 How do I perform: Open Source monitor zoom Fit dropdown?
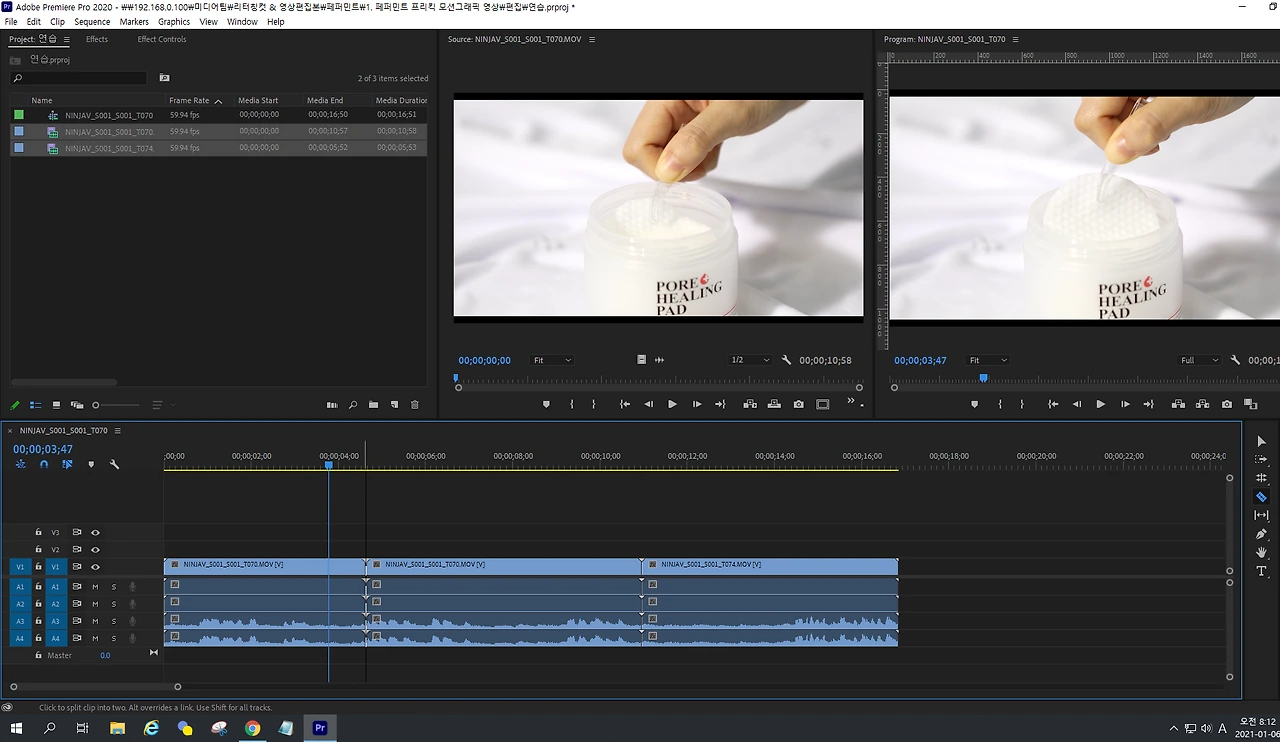[x=552, y=360]
